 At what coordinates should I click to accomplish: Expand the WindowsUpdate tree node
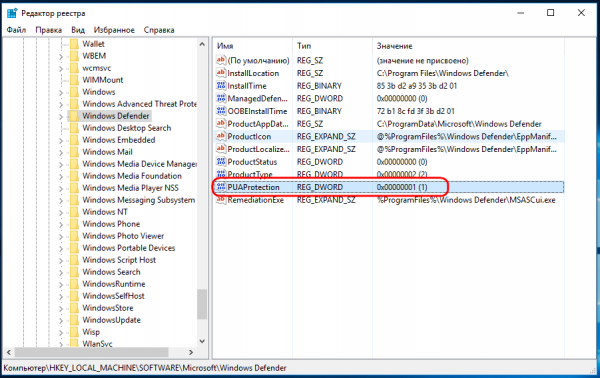pyautogui.click(x=61, y=320)
